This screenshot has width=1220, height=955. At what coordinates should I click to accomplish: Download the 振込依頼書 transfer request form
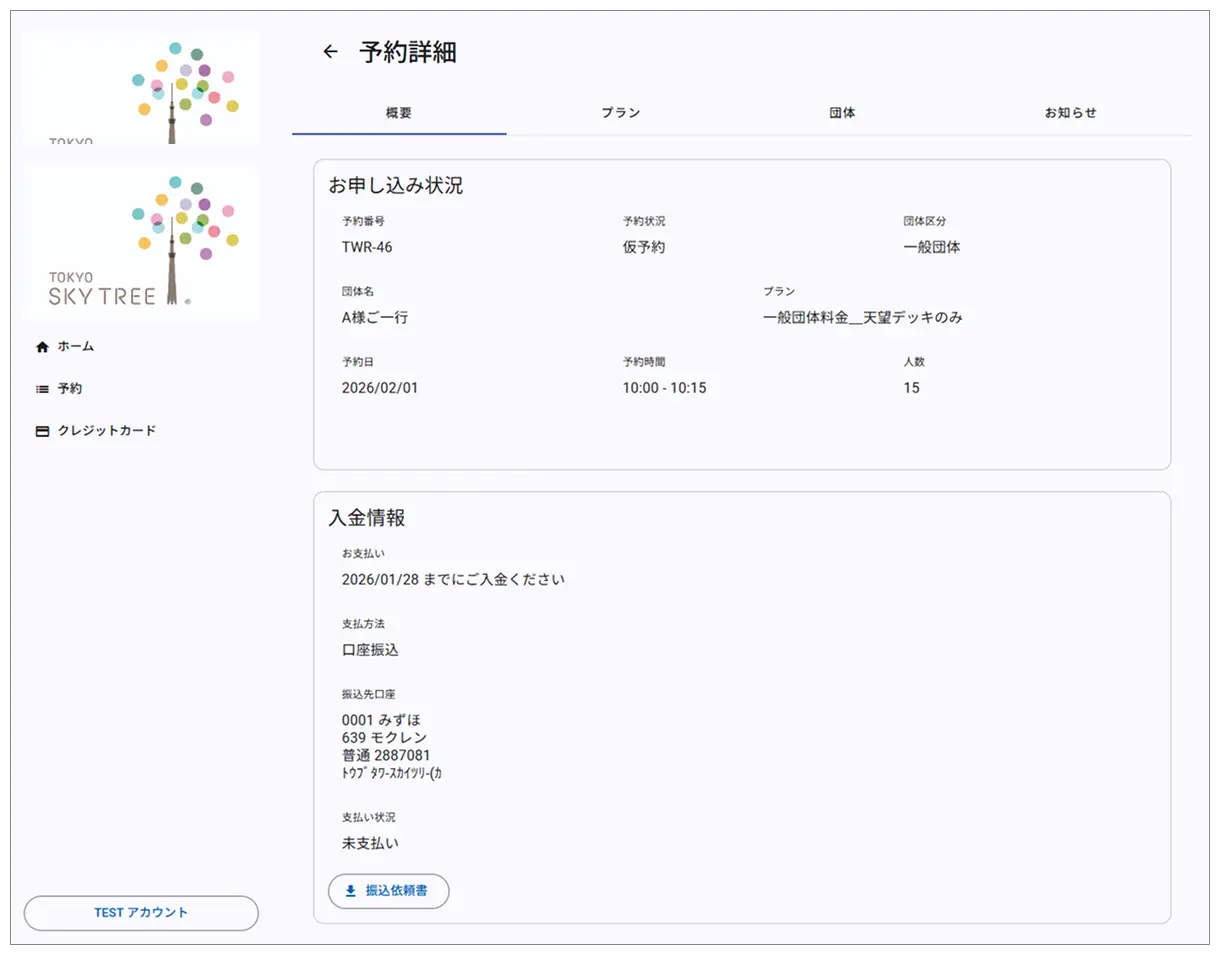[388, 891]
